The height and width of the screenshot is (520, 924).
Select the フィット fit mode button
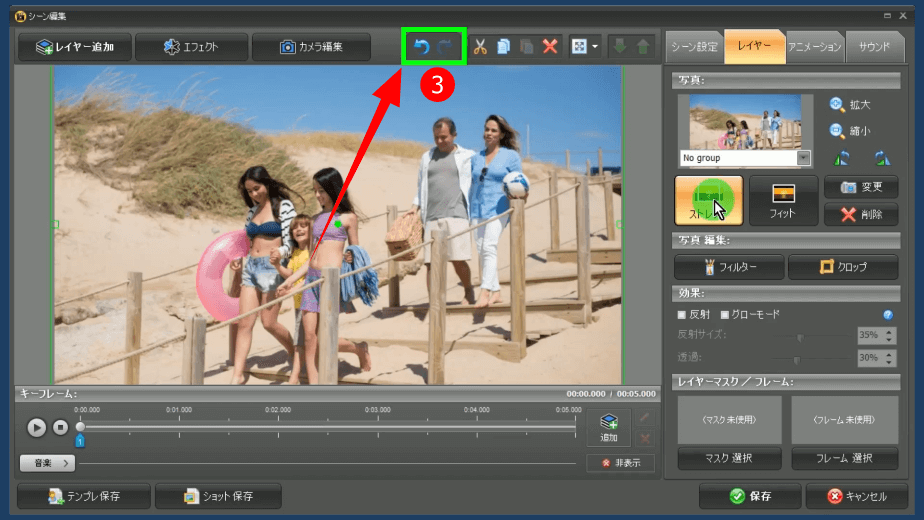783,200
